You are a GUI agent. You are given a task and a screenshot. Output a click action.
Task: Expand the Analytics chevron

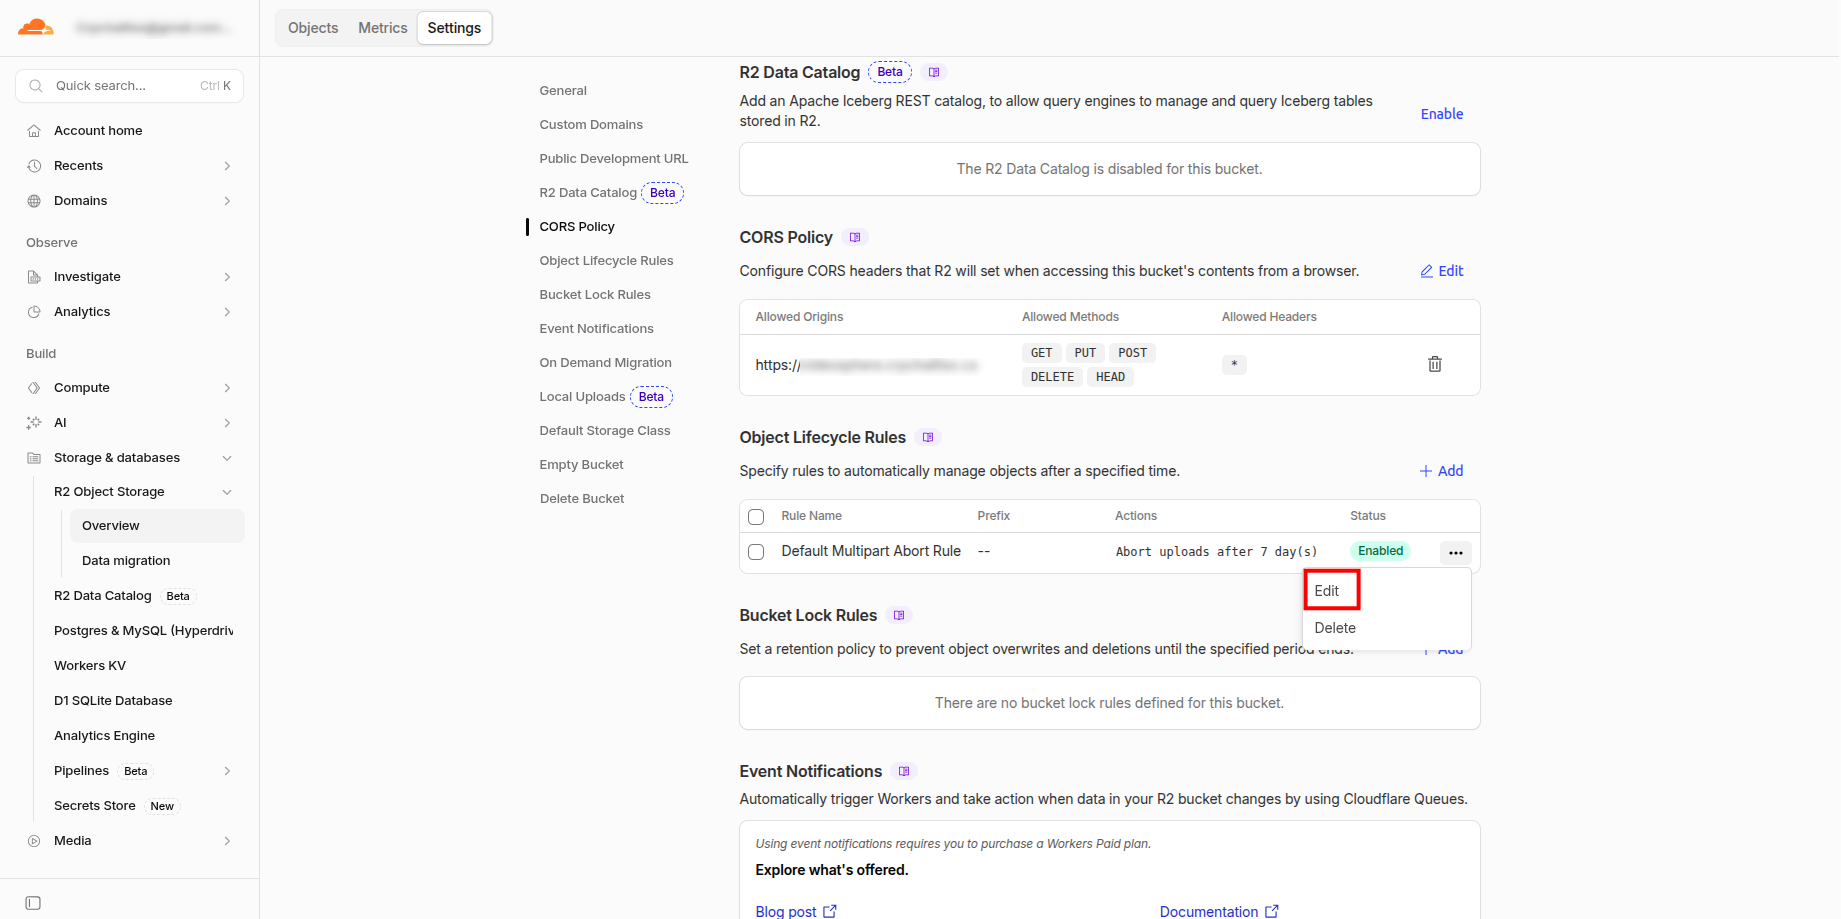(x=227, y=312)
